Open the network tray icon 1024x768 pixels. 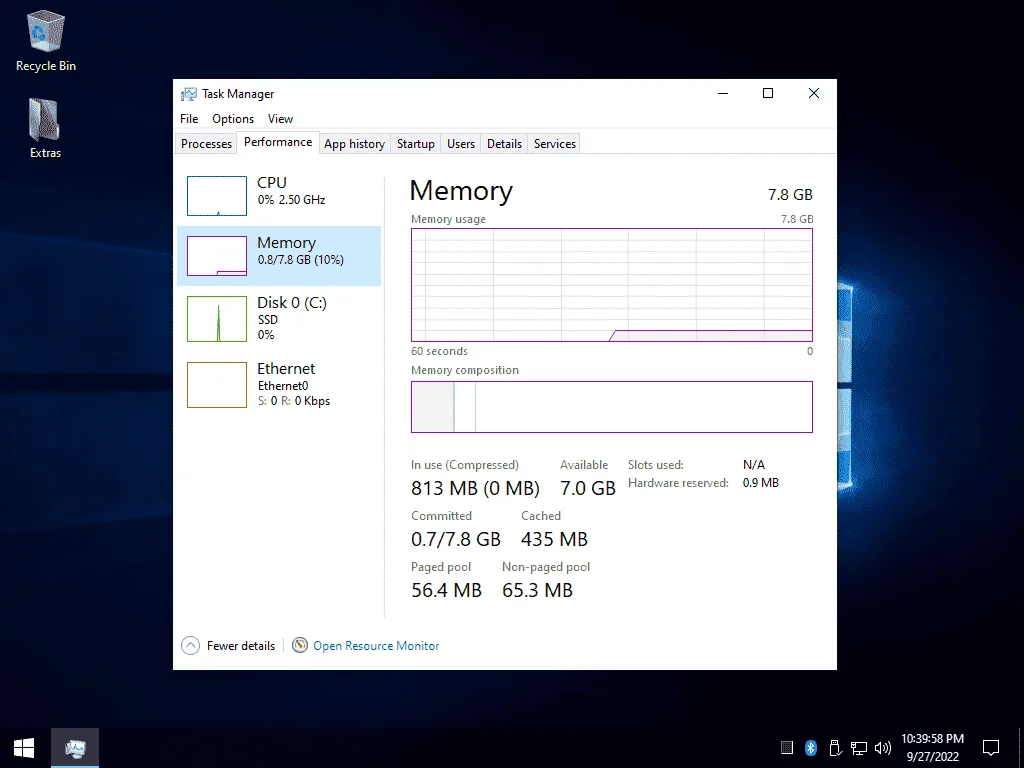(858, 748)
